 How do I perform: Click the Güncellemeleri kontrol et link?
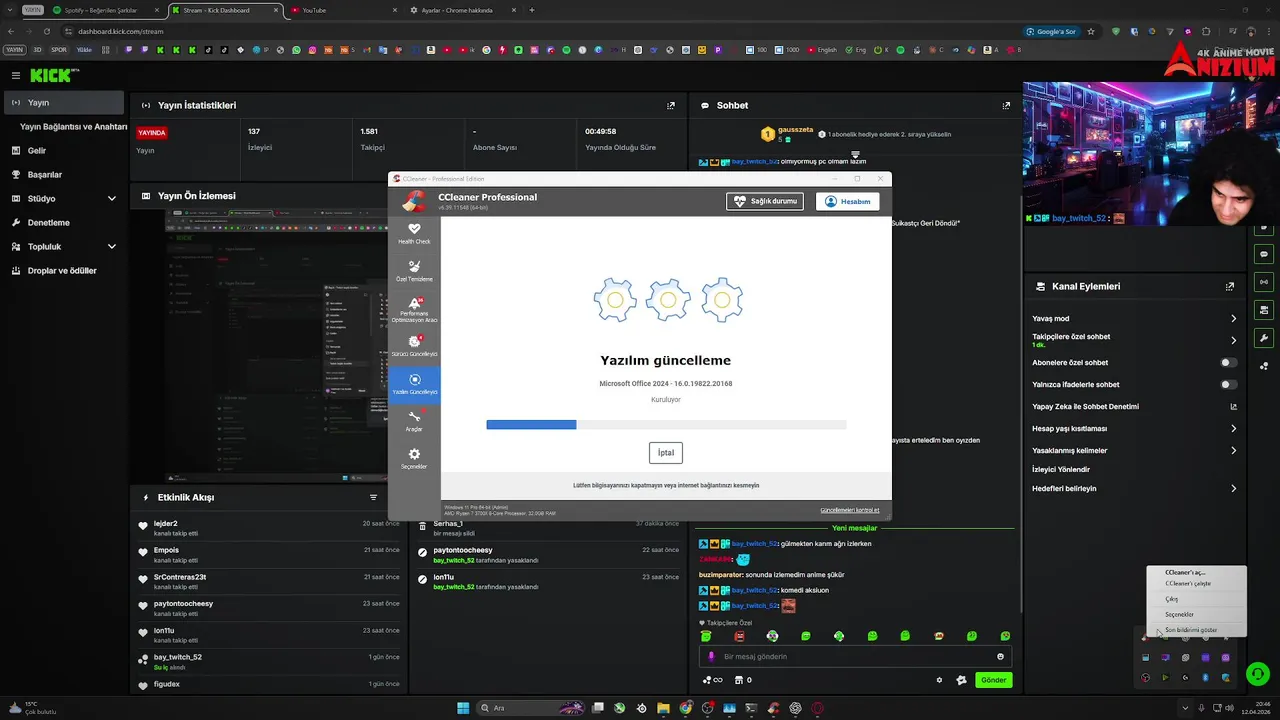(x=850, y=510)
